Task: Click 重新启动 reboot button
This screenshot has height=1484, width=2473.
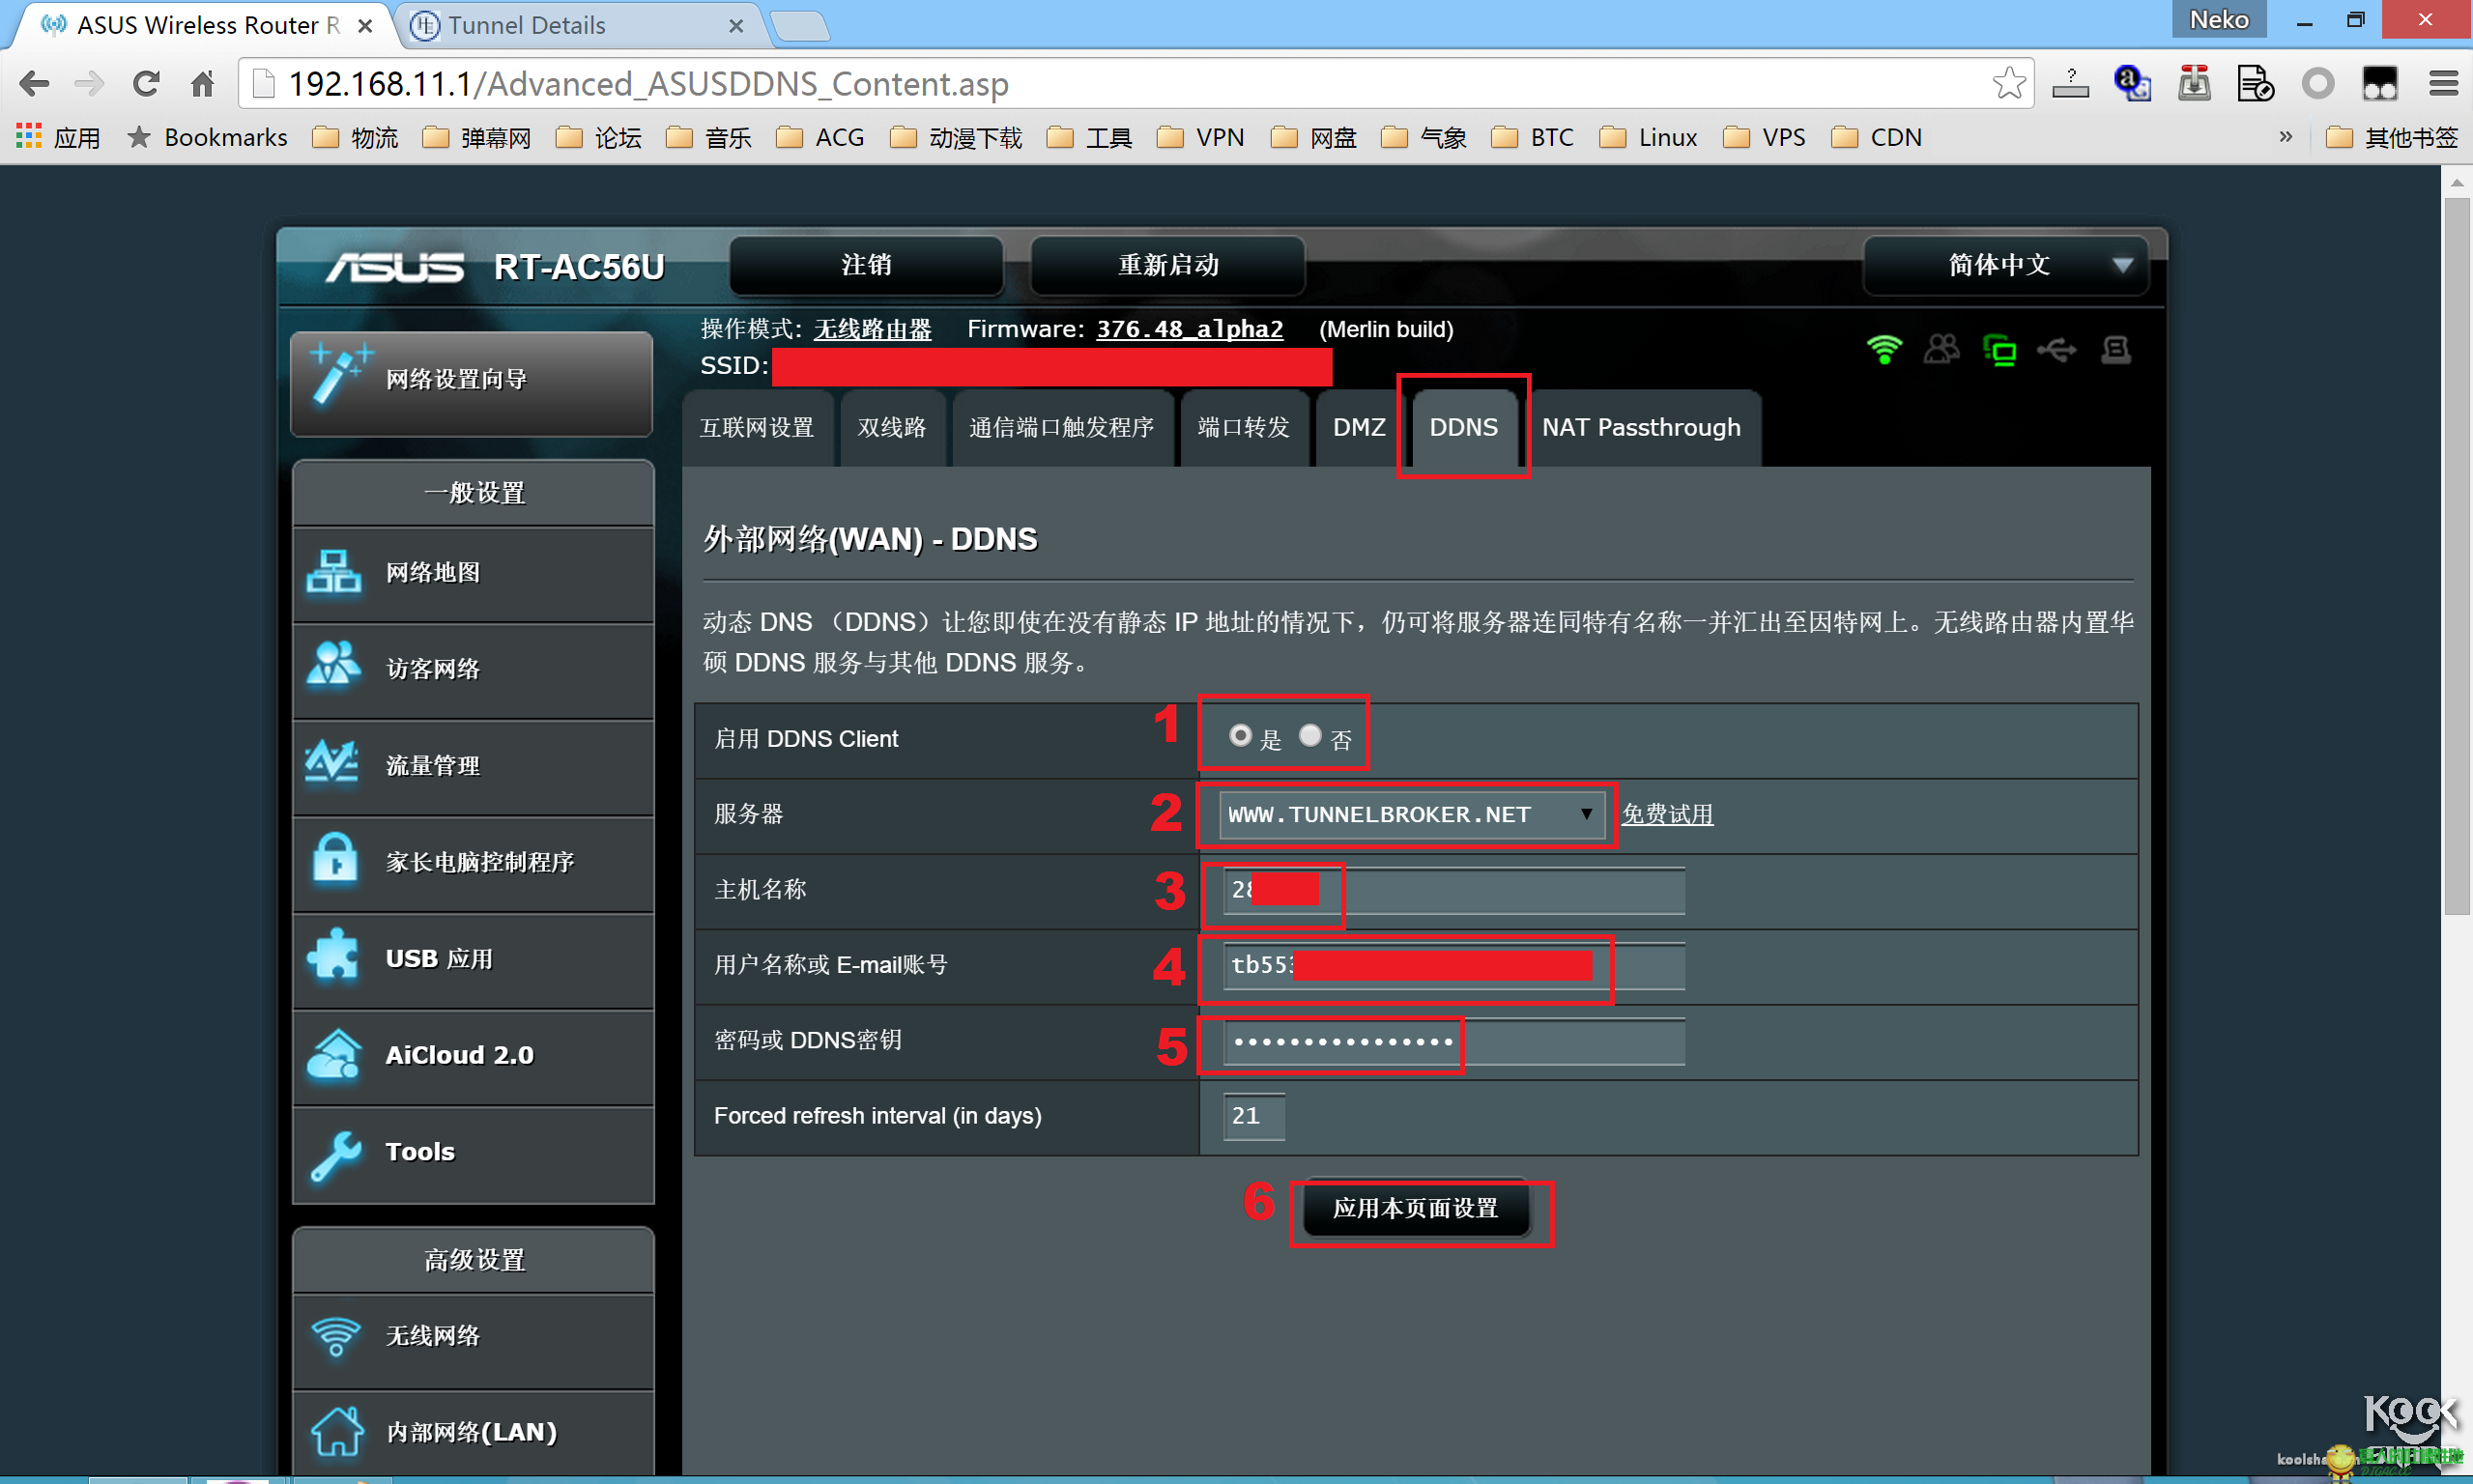Action: (x=1167, y=265)
